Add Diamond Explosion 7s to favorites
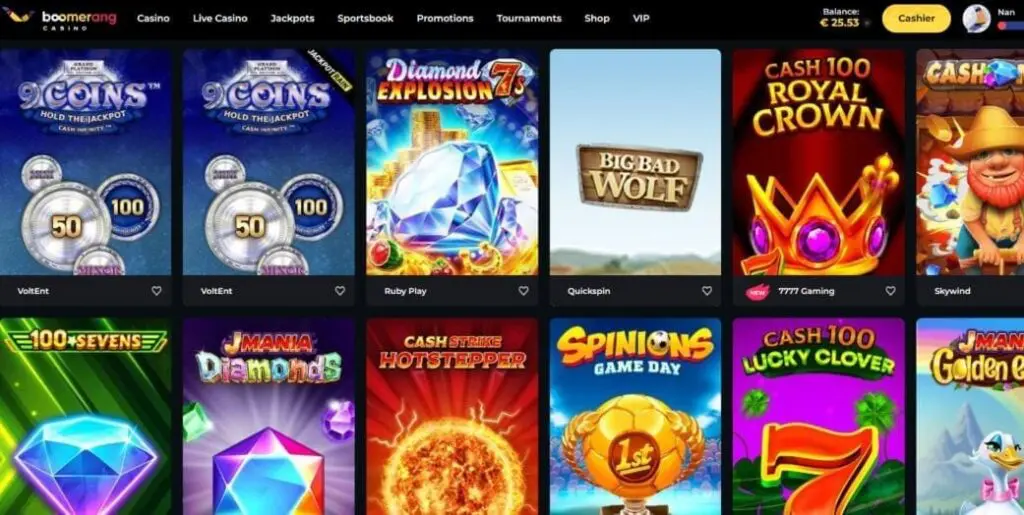Image resolution: width=1024 pixels, height=515 pixels. coord(523,291)
